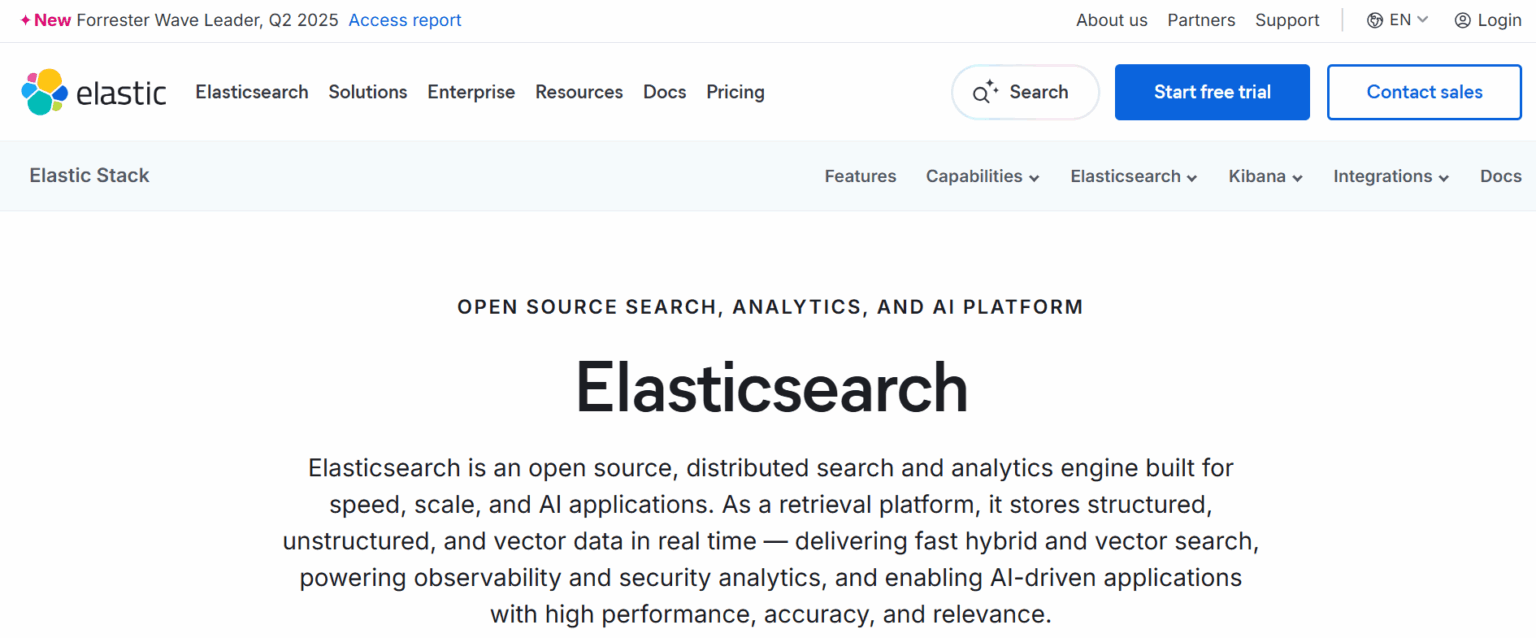Open the Solutions menu
Screen dimensions: 1536x638
[368, 92]
